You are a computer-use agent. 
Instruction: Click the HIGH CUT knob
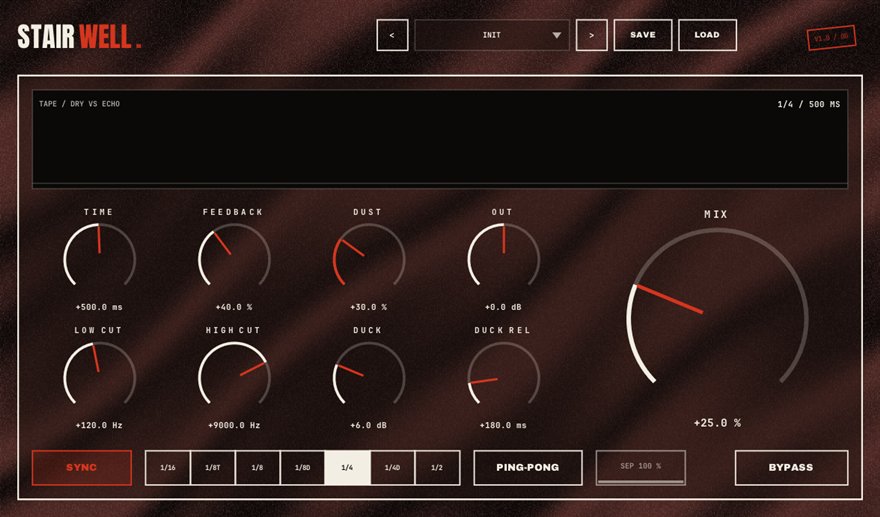pyautogui.click(x=234, y=373)
